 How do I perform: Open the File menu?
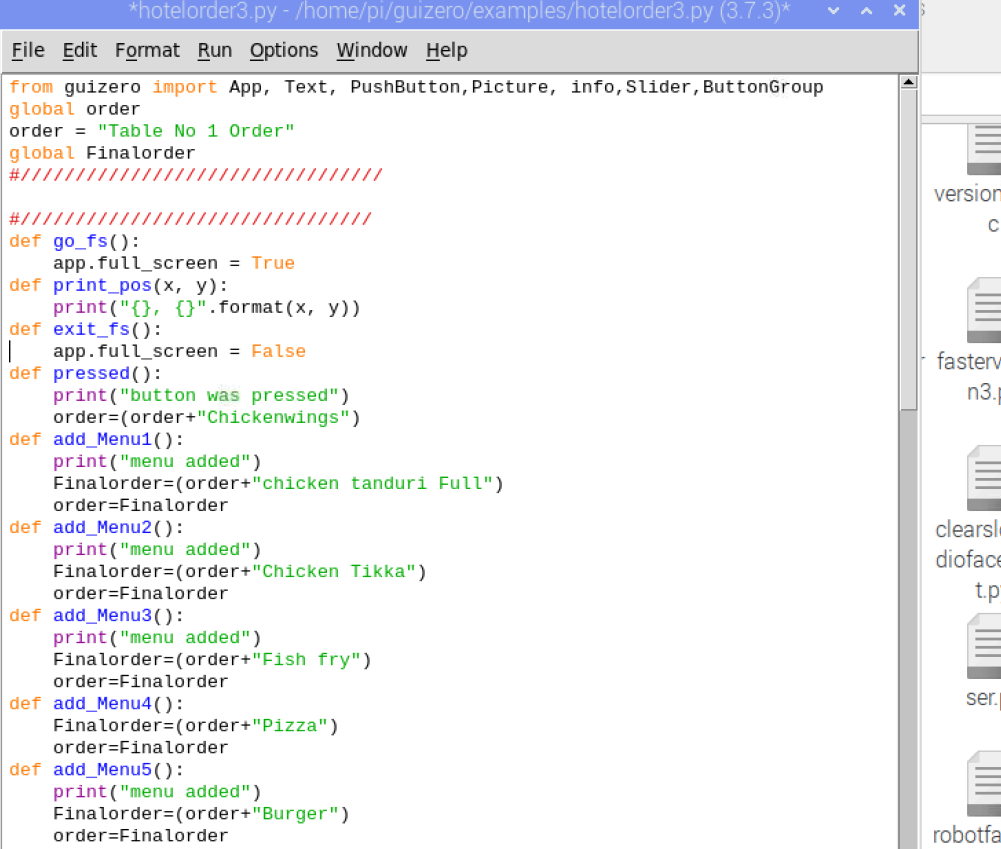point(28,50)
